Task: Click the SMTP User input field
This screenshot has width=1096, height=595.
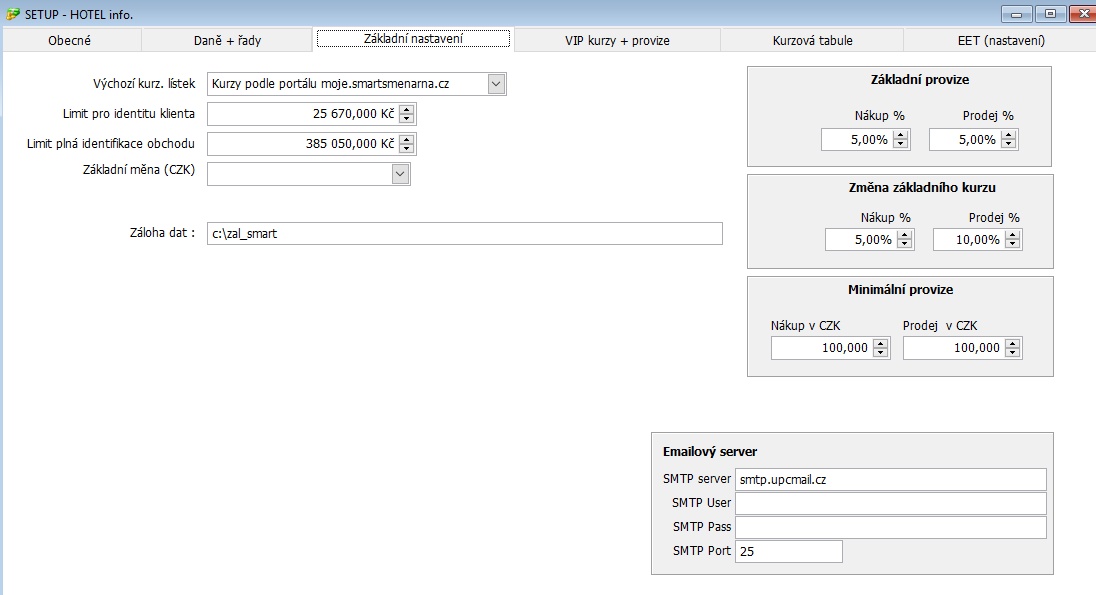Action: (890, 503)
